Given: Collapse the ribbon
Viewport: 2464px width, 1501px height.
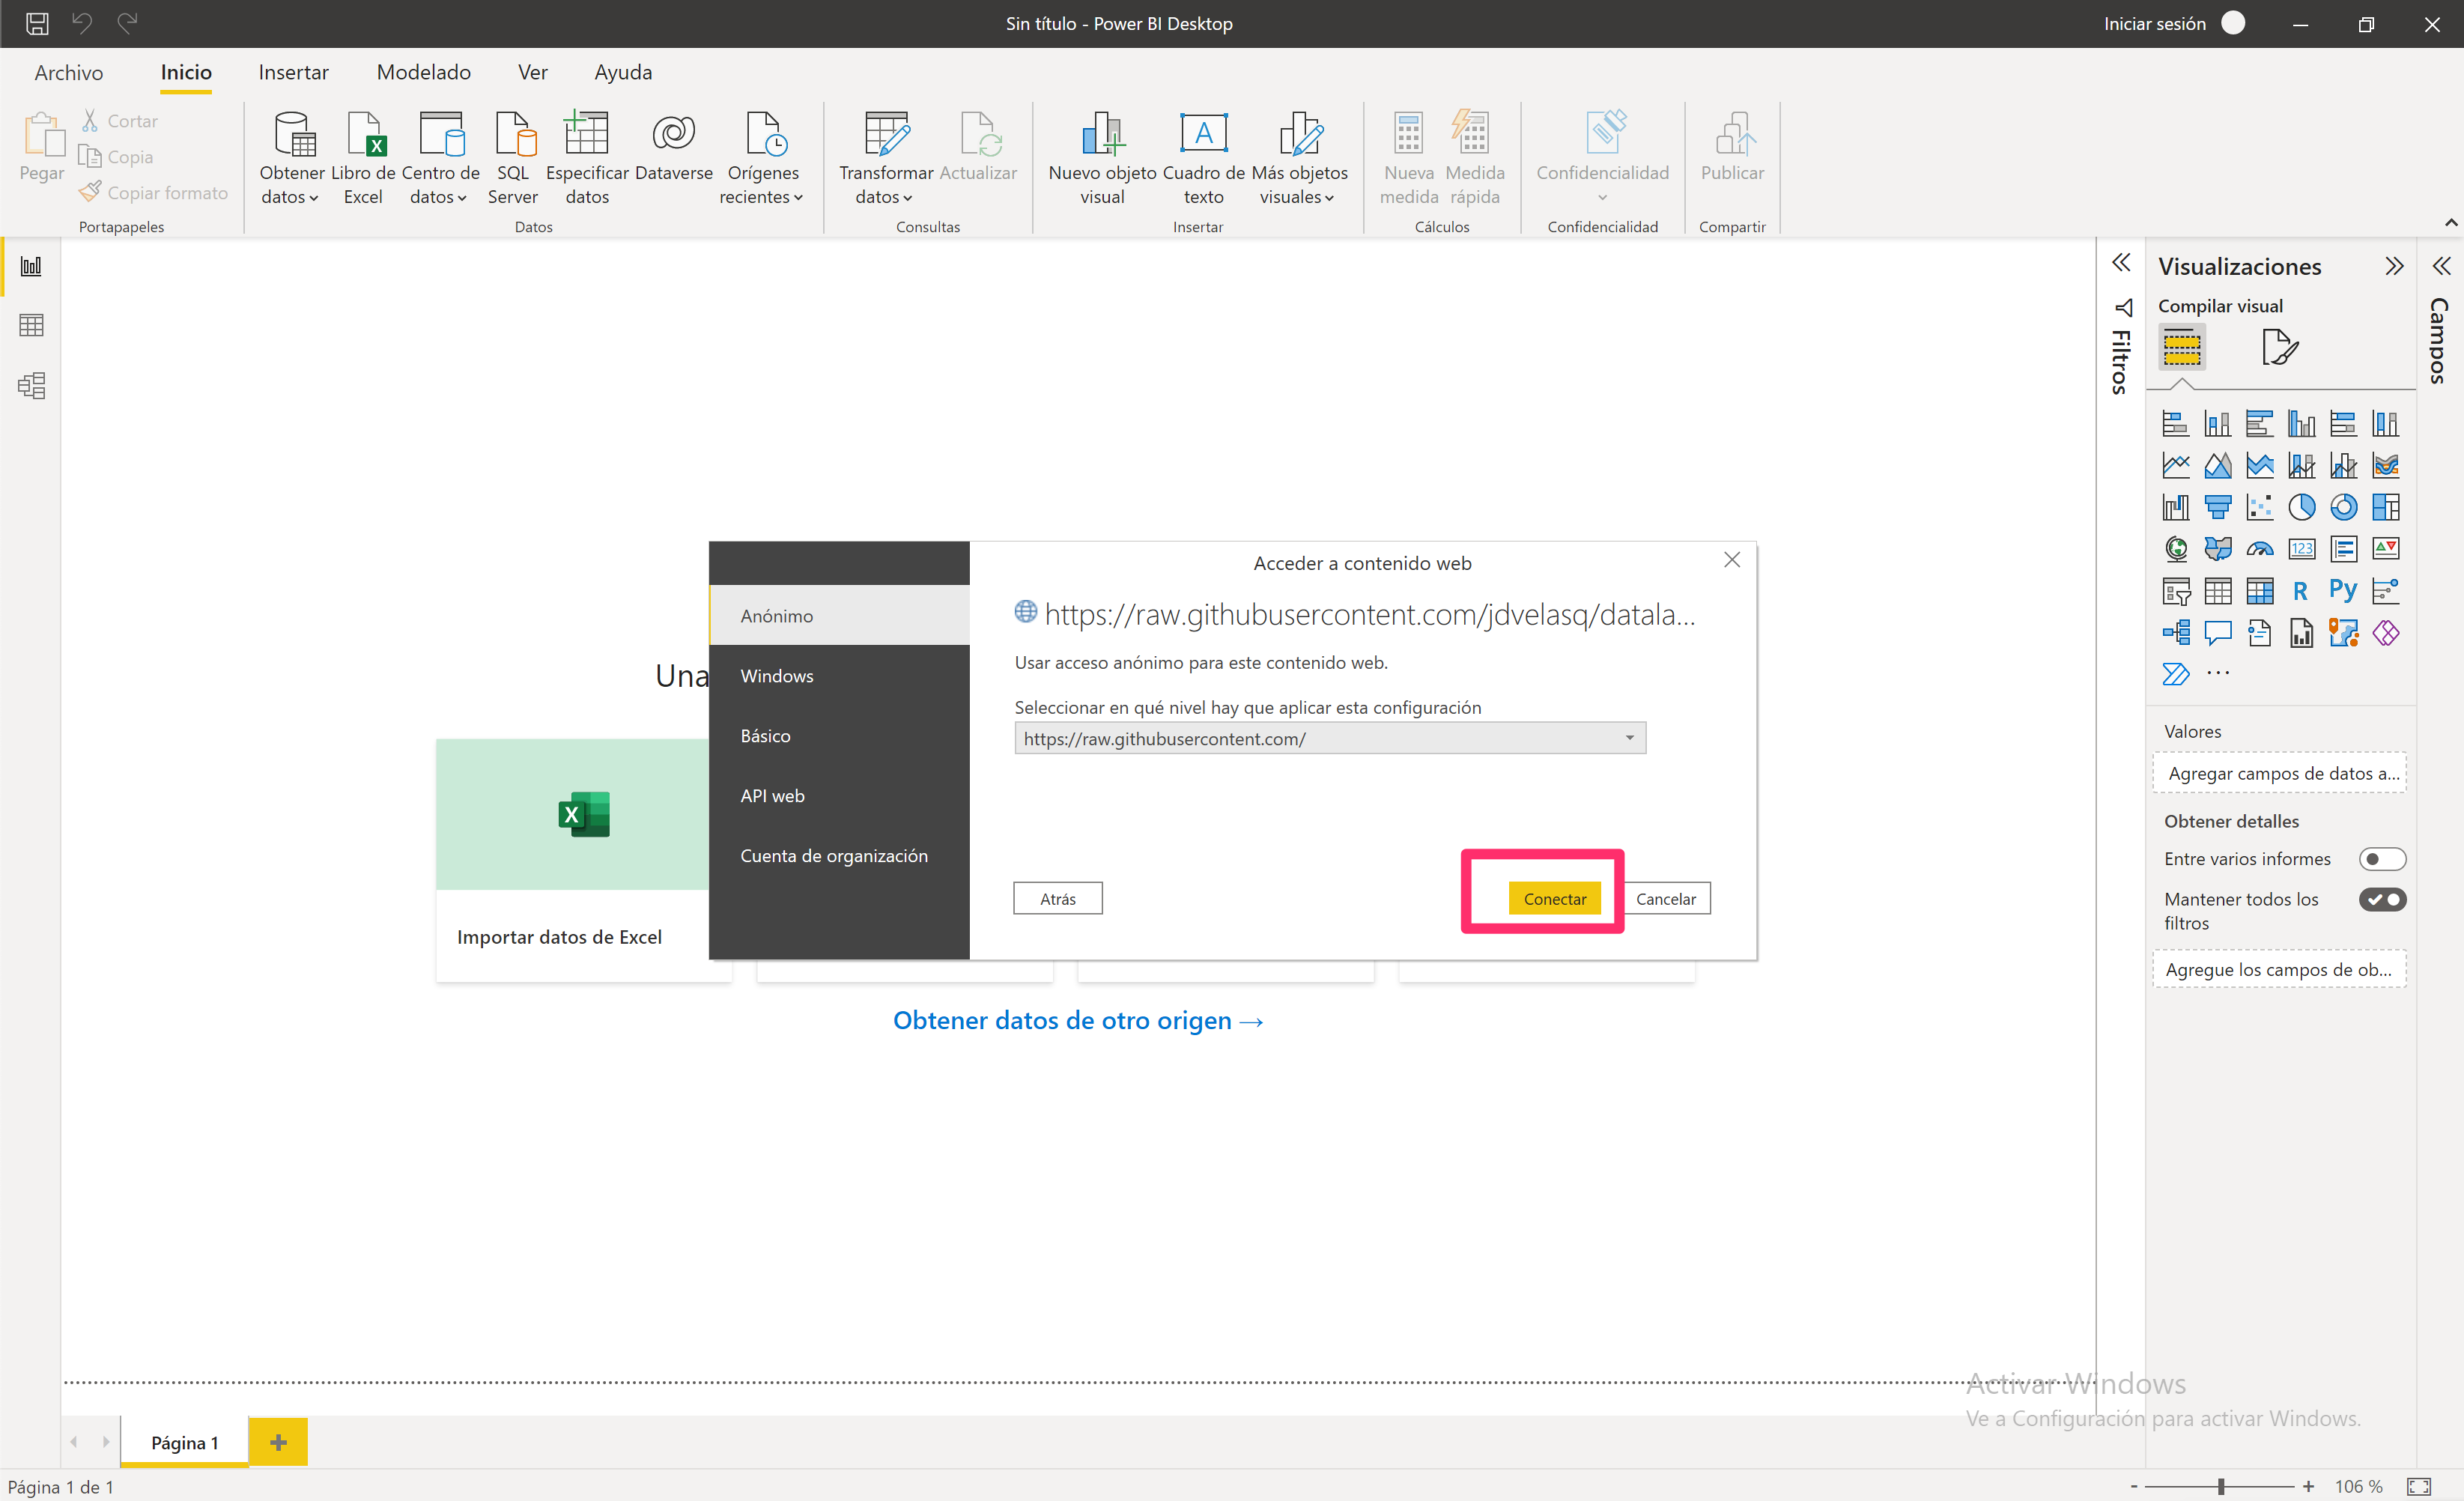Looking at the screenshot, I should [2450, 222].
